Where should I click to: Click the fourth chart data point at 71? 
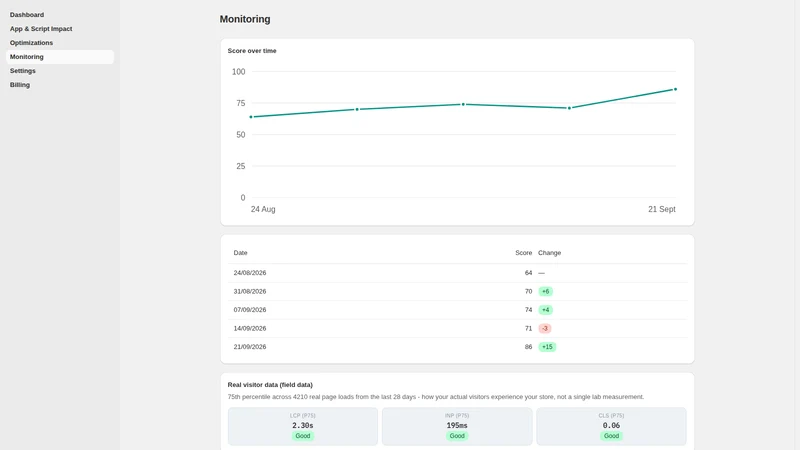569,108
